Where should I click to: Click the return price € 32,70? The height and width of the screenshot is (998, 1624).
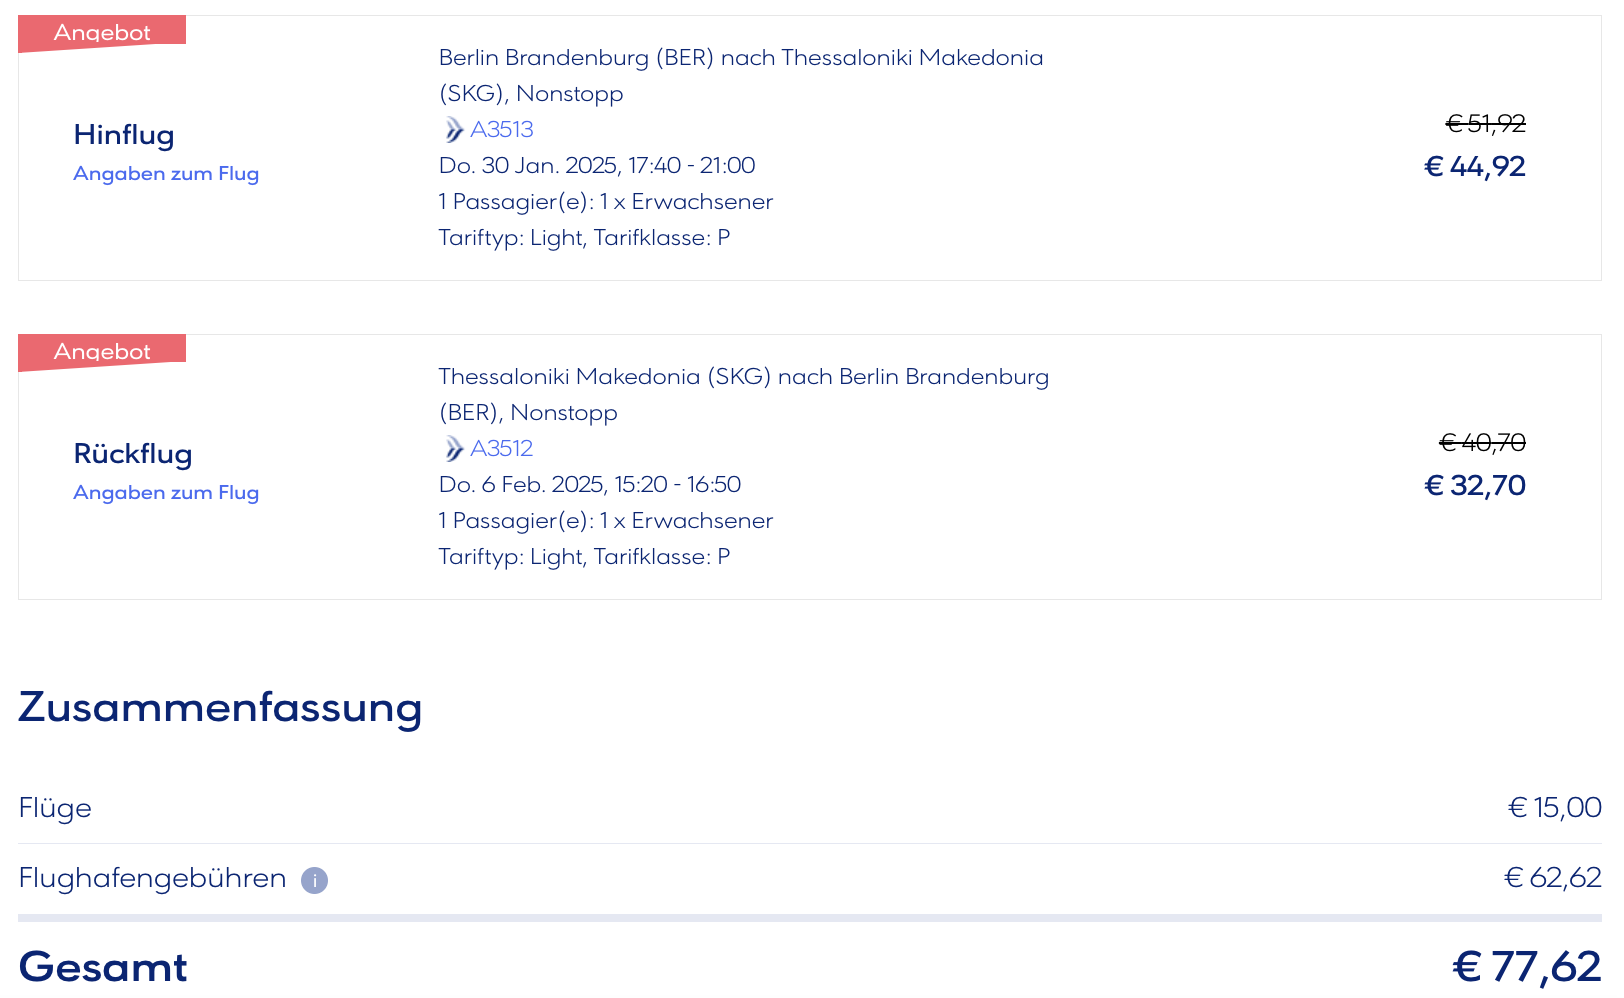click(x=1475, y=486)
